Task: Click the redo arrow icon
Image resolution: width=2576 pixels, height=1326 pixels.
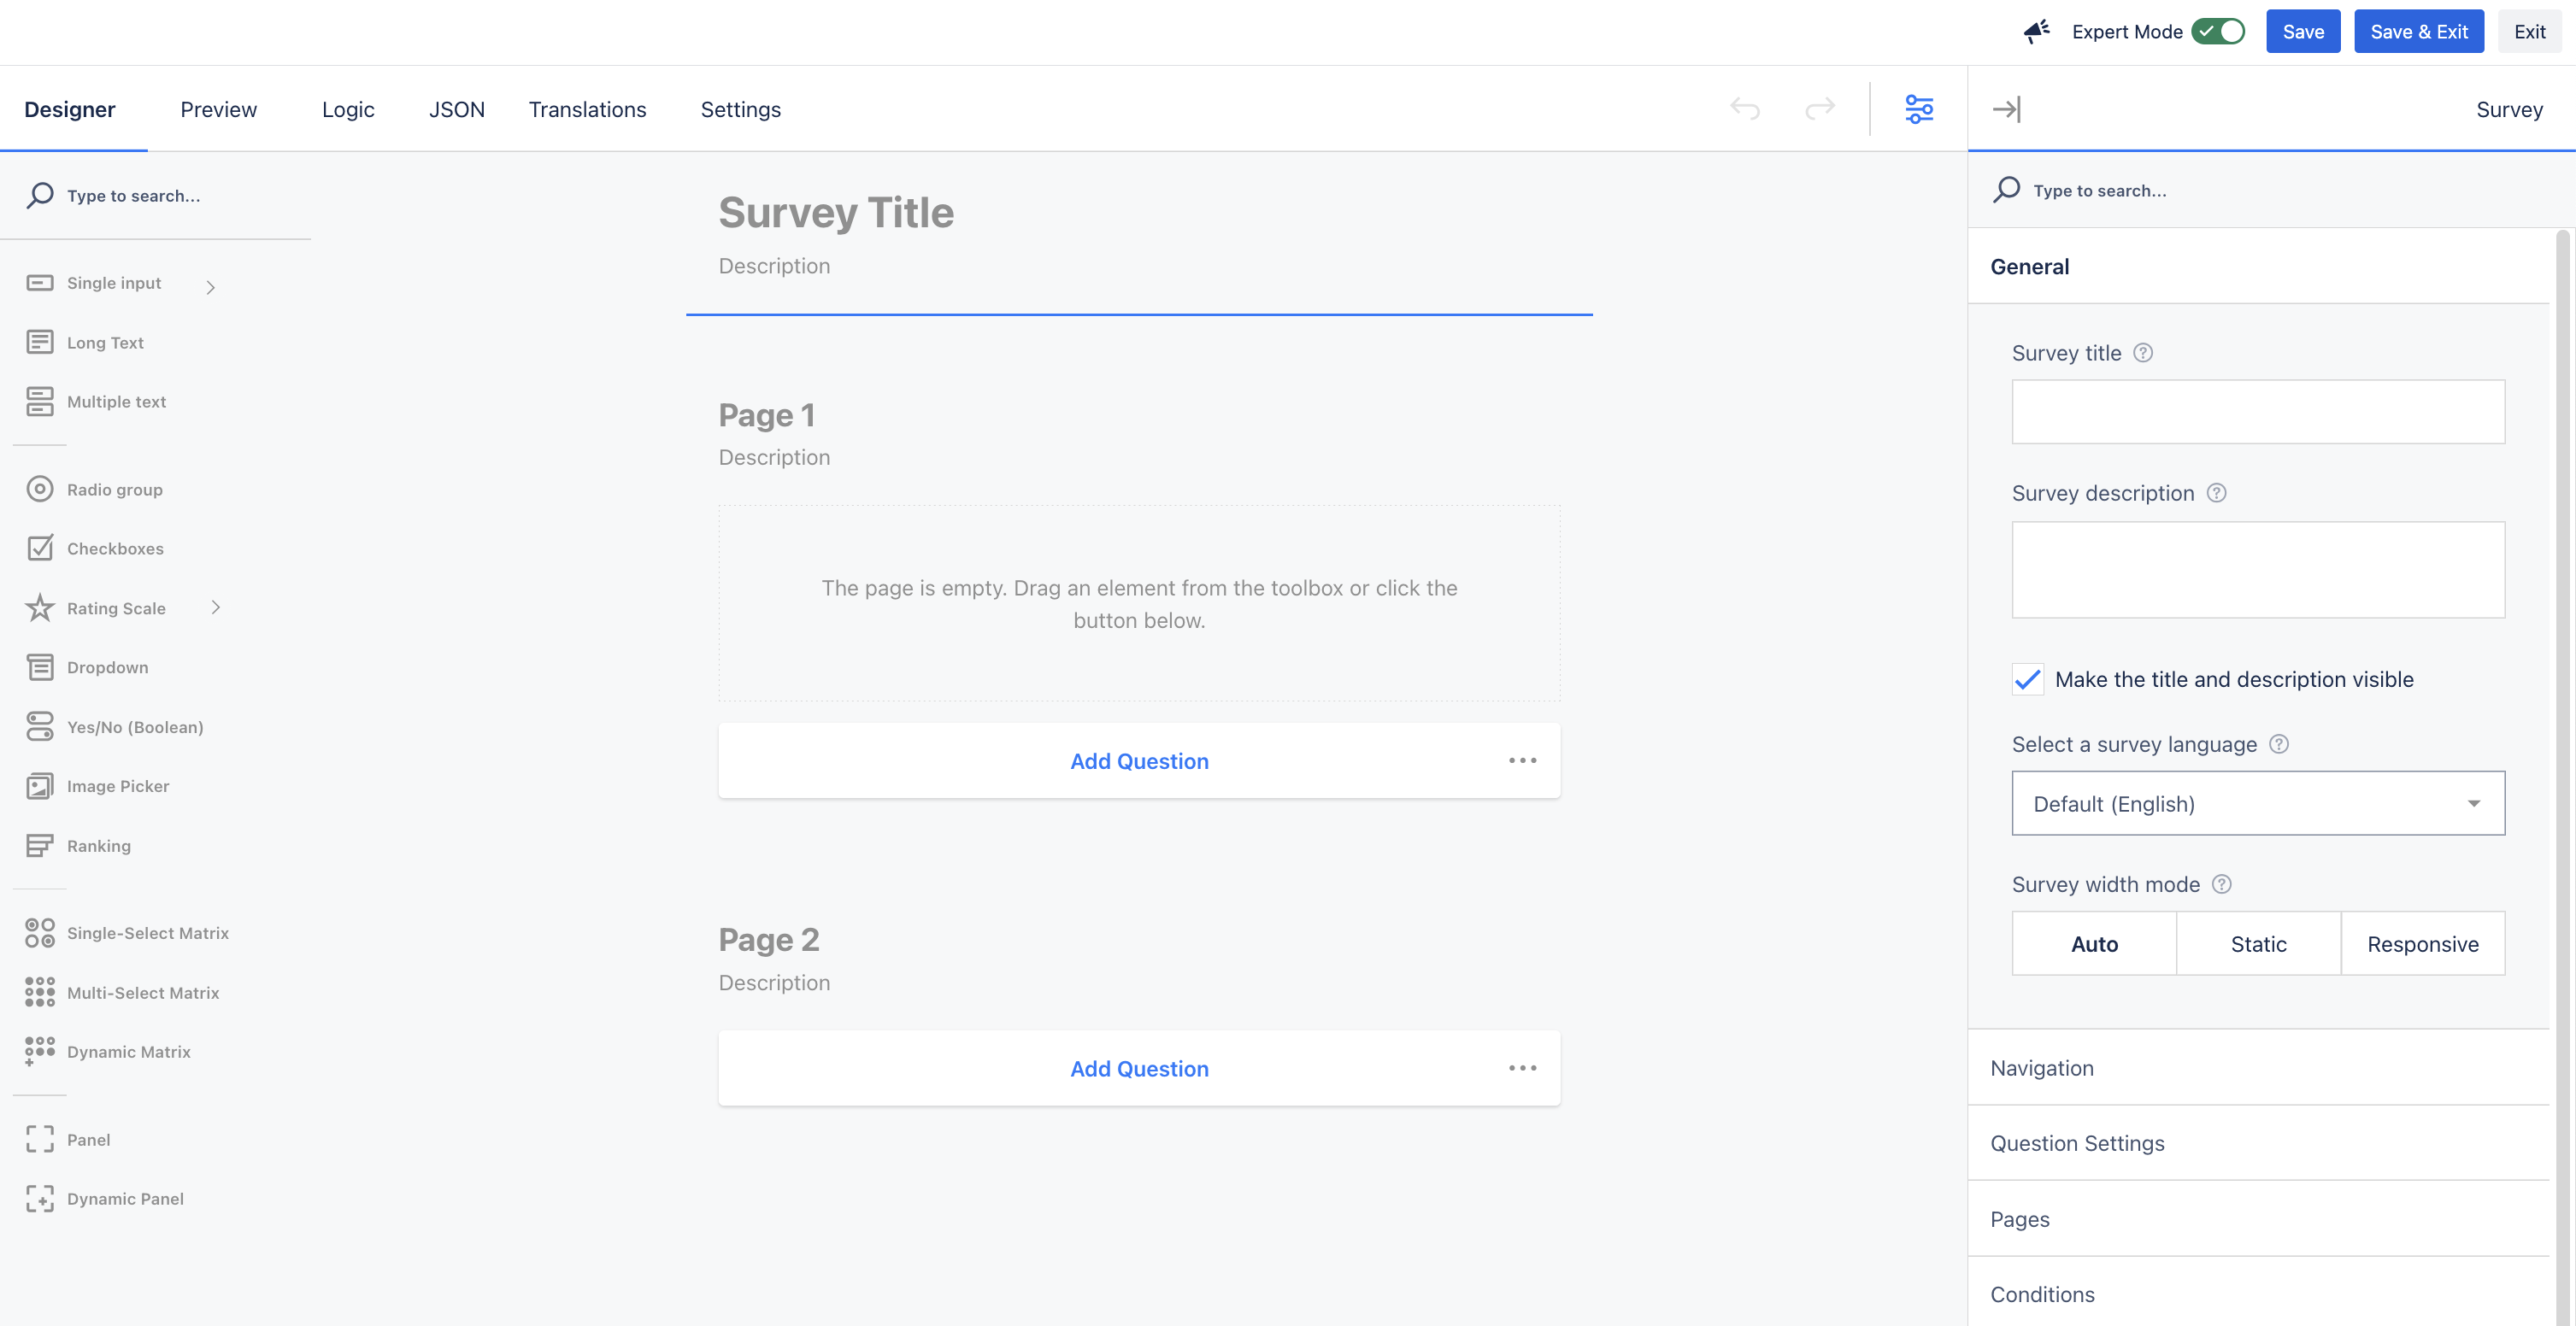Action: pos(1820,108)
